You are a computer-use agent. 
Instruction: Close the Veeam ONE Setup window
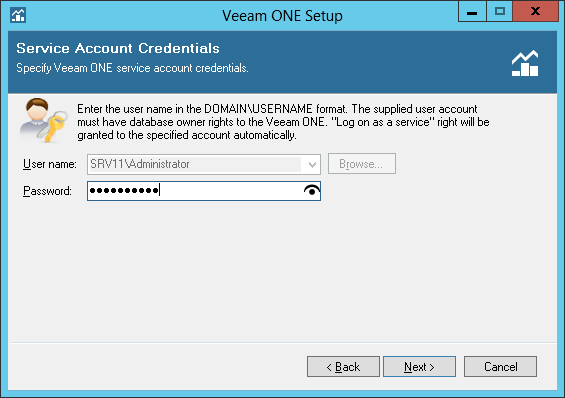pos(535,12)
